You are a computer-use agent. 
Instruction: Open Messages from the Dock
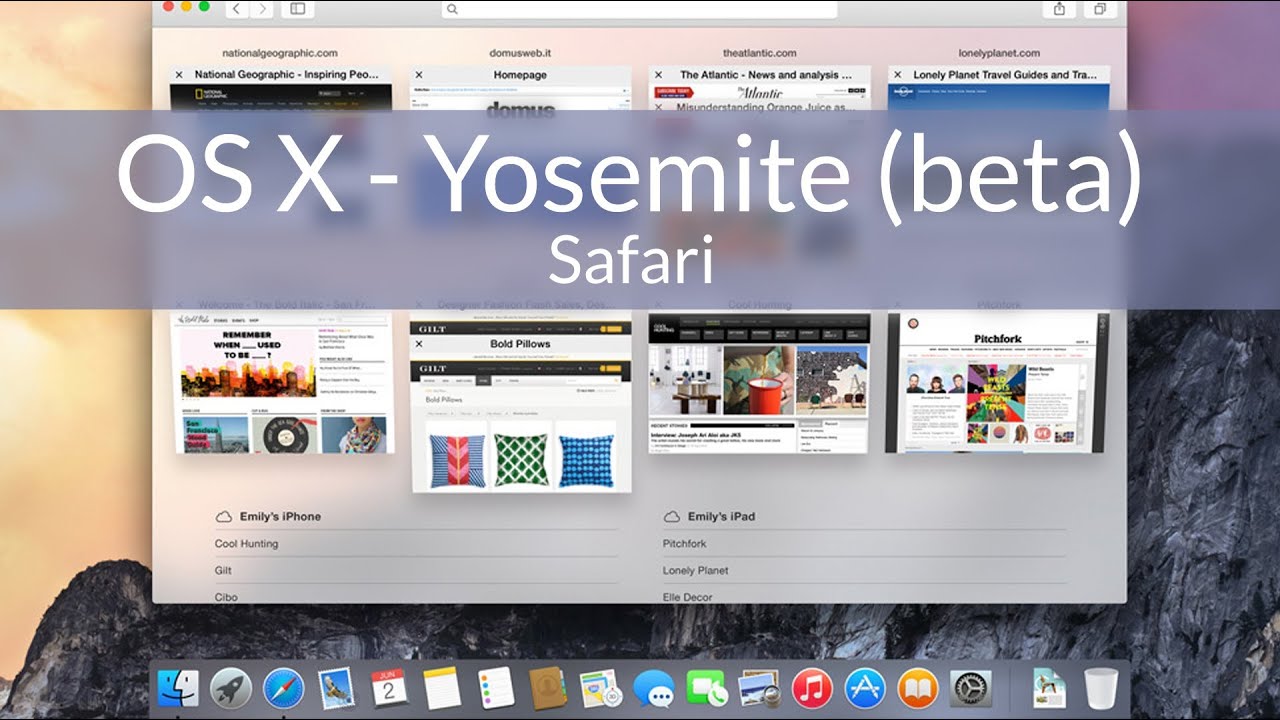click(653, 689)
